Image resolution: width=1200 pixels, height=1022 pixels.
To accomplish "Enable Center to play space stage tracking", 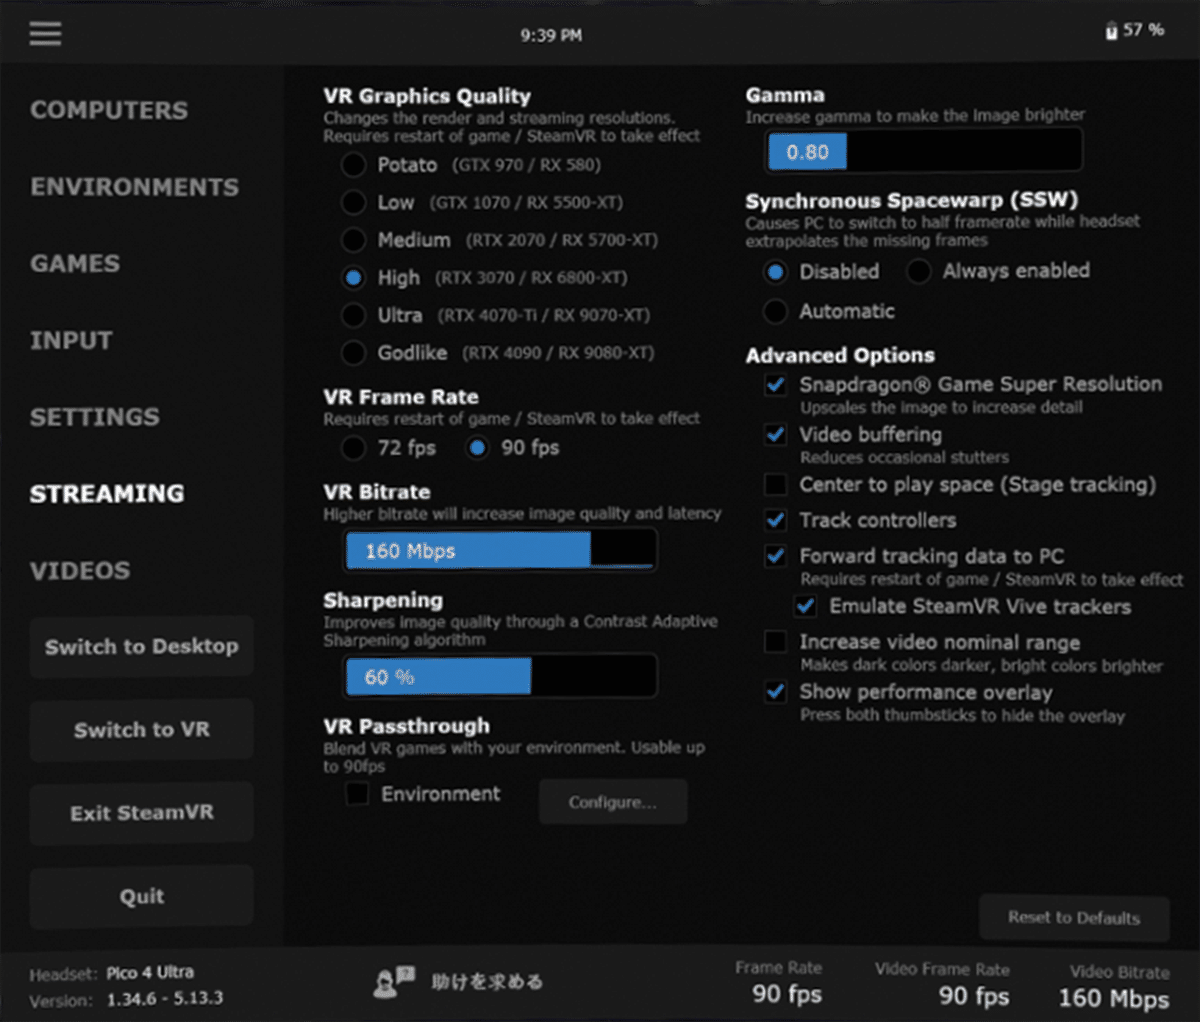I will coord(775,485).
